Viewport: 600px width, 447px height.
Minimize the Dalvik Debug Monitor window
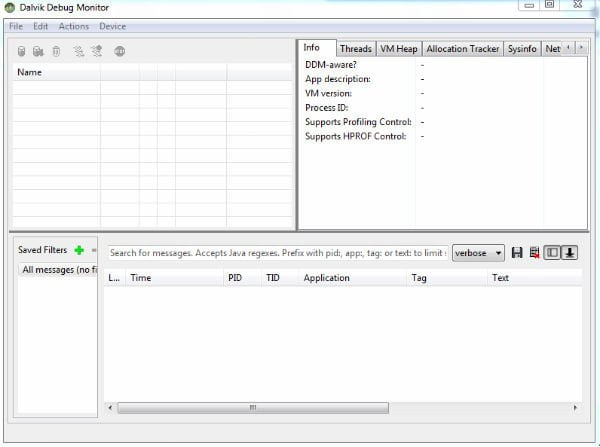(x=529, y=5)
